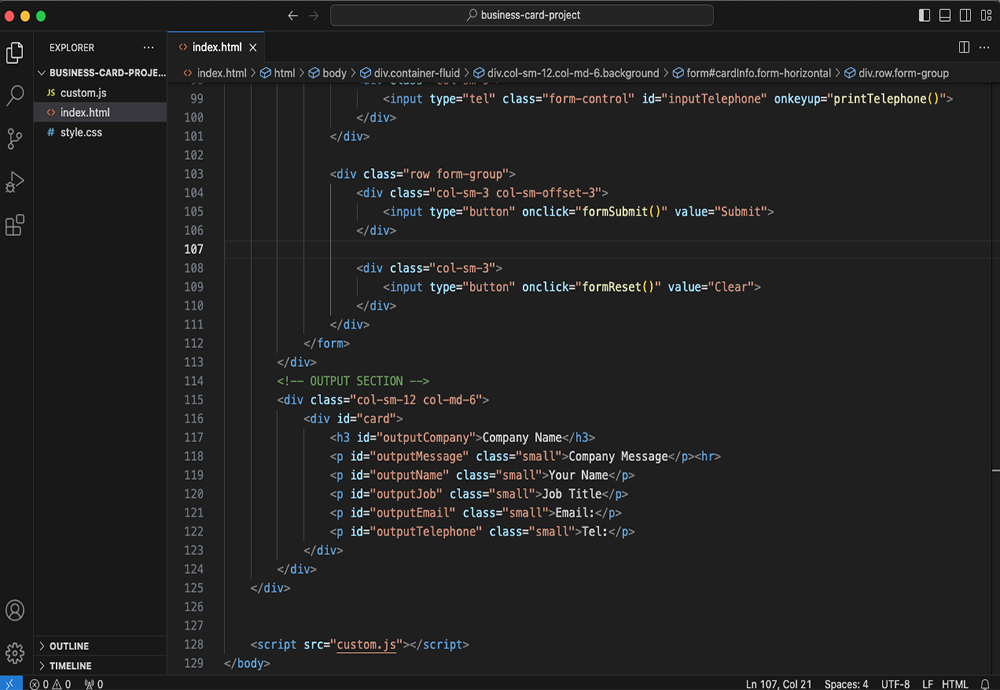
Task: Click the remote window status bar icon
Action: [11, 684]
